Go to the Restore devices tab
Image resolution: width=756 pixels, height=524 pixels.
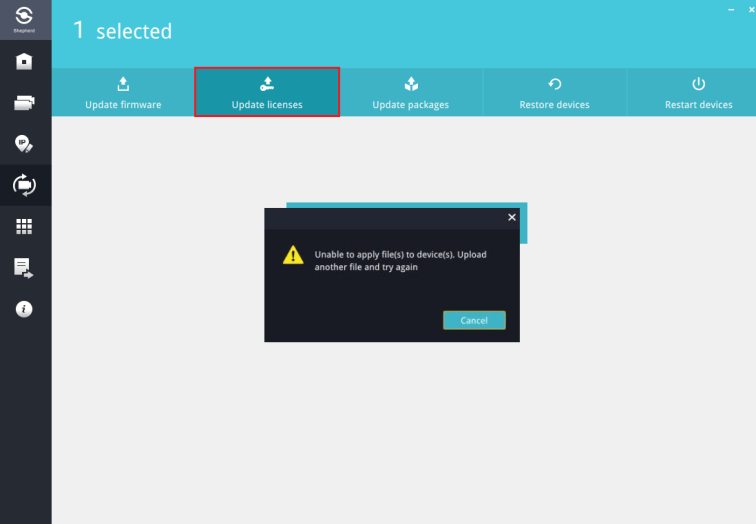click(x=554, y=93)
